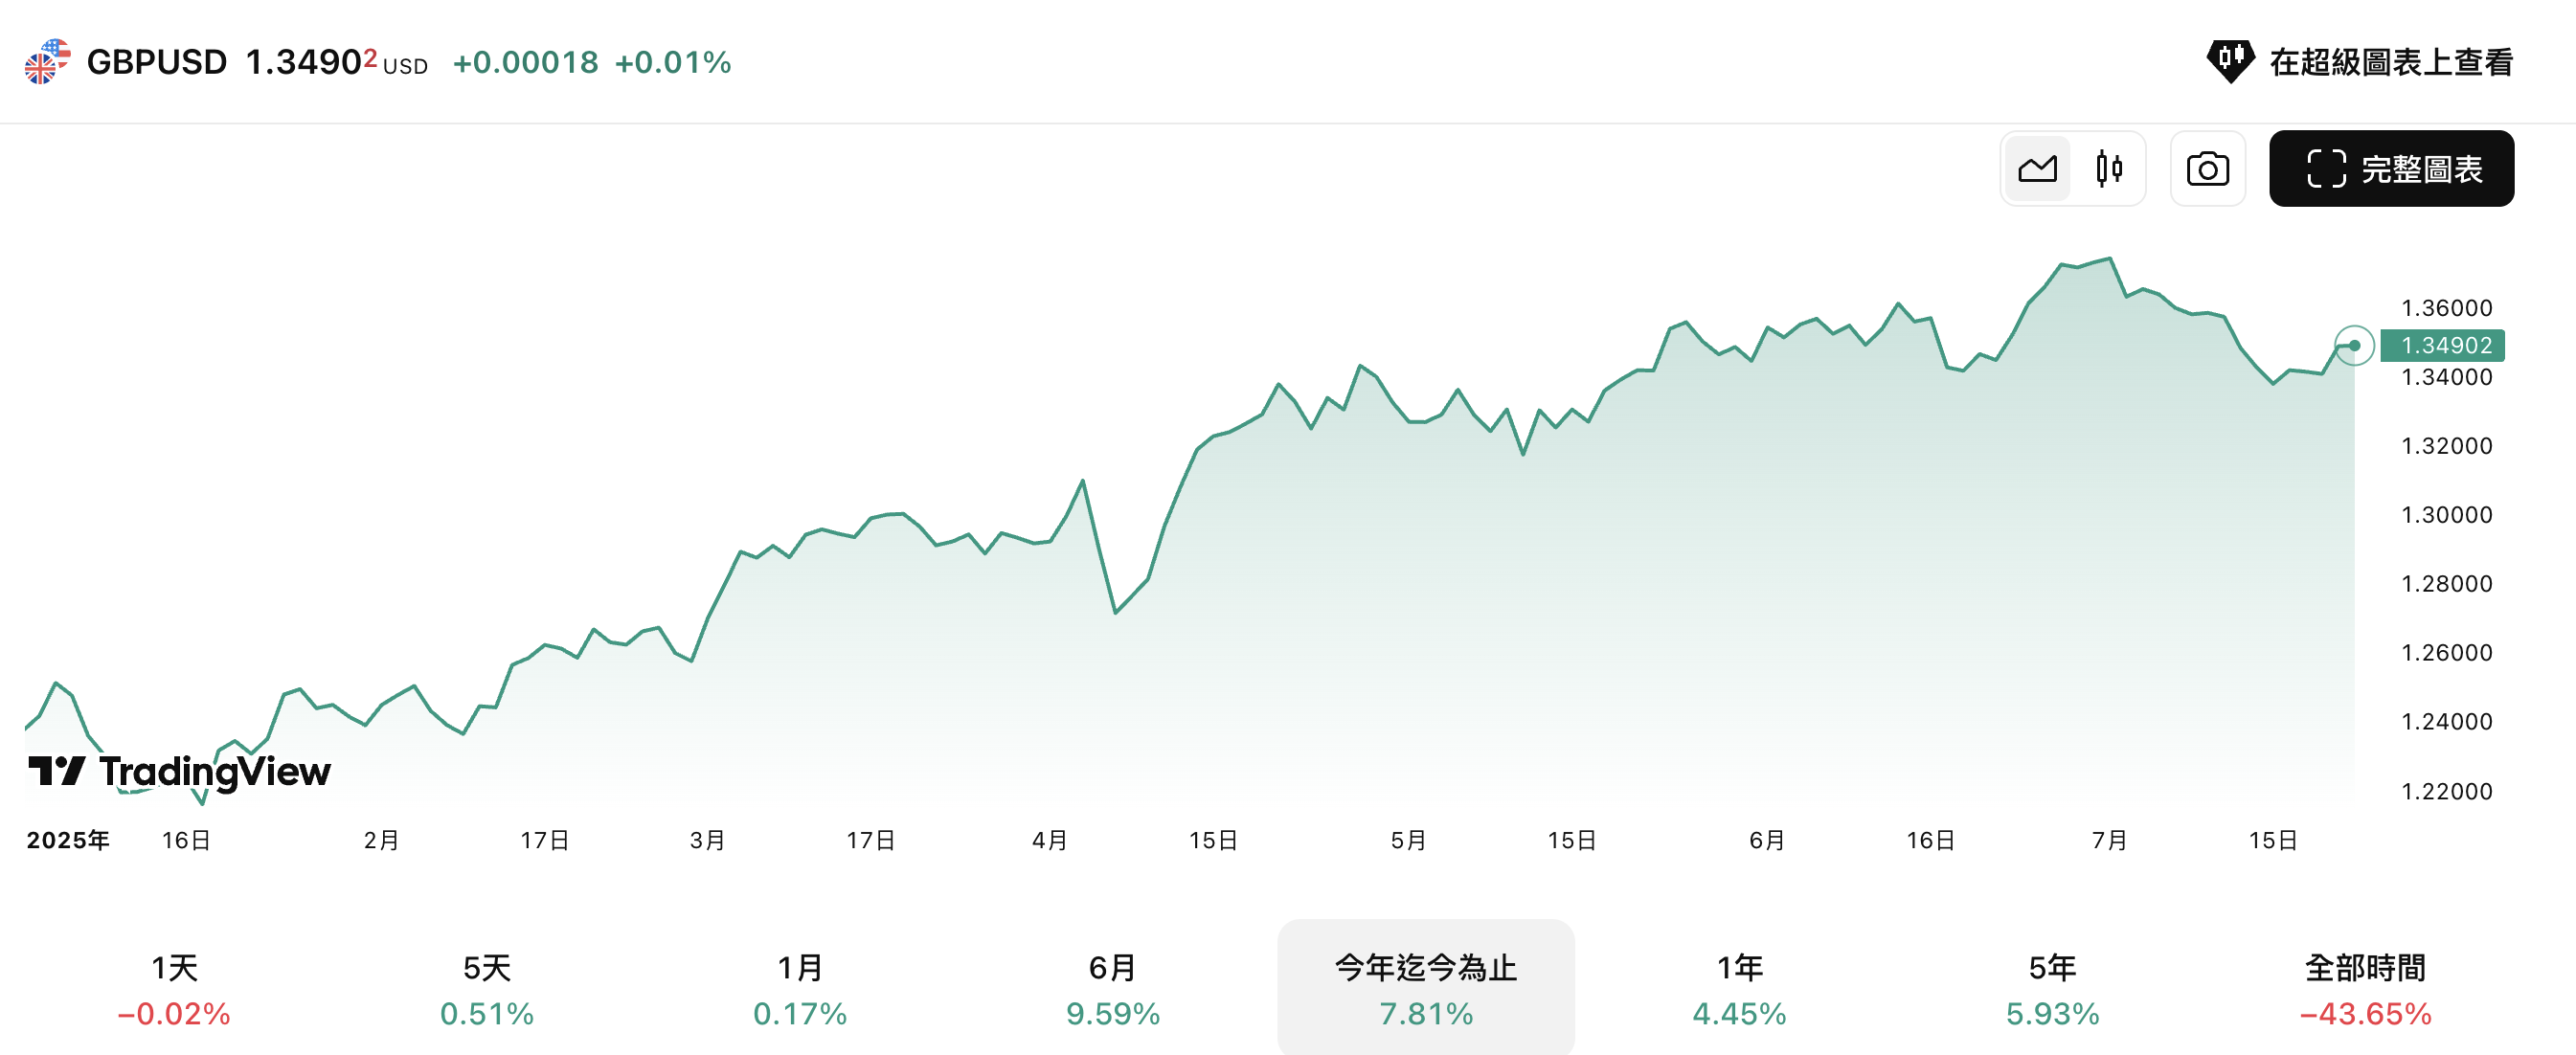Select the GBPUSD symbol name
This screenshot has width=2576, height=1055.
[160, 62]
